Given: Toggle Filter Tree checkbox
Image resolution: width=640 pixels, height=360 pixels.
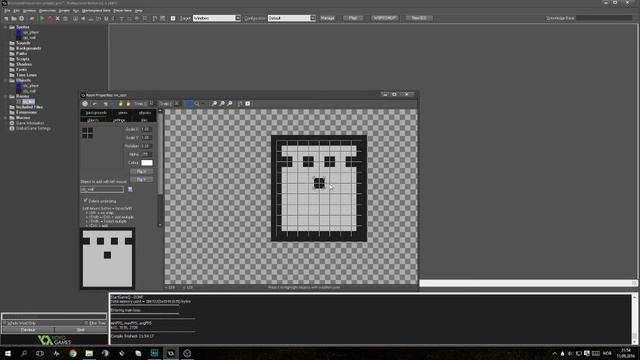Looking at the screenshot, I should point(86,323).
